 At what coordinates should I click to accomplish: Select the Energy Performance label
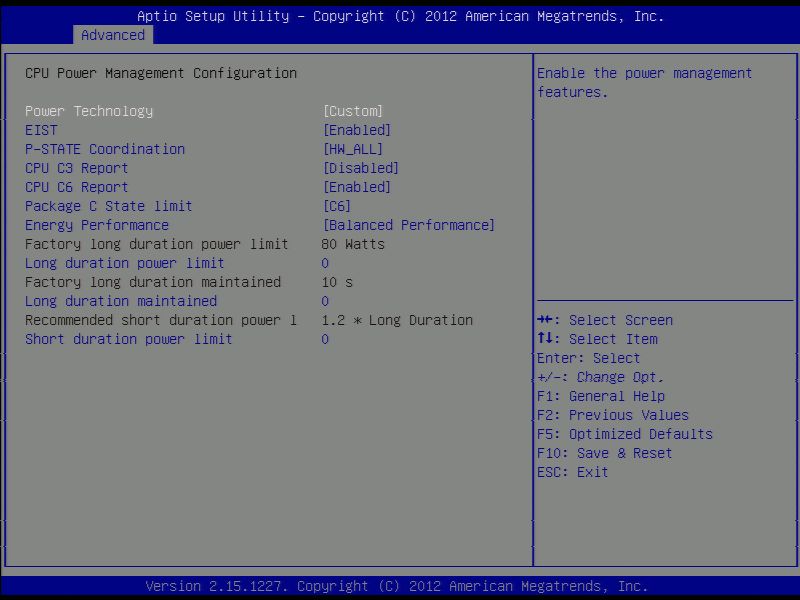[97, 225]
